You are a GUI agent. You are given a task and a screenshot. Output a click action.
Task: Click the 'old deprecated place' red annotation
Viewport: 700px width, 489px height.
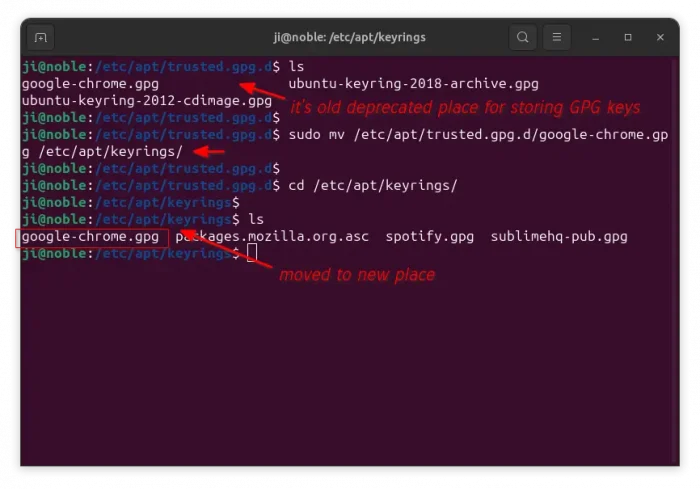point(464,107)
